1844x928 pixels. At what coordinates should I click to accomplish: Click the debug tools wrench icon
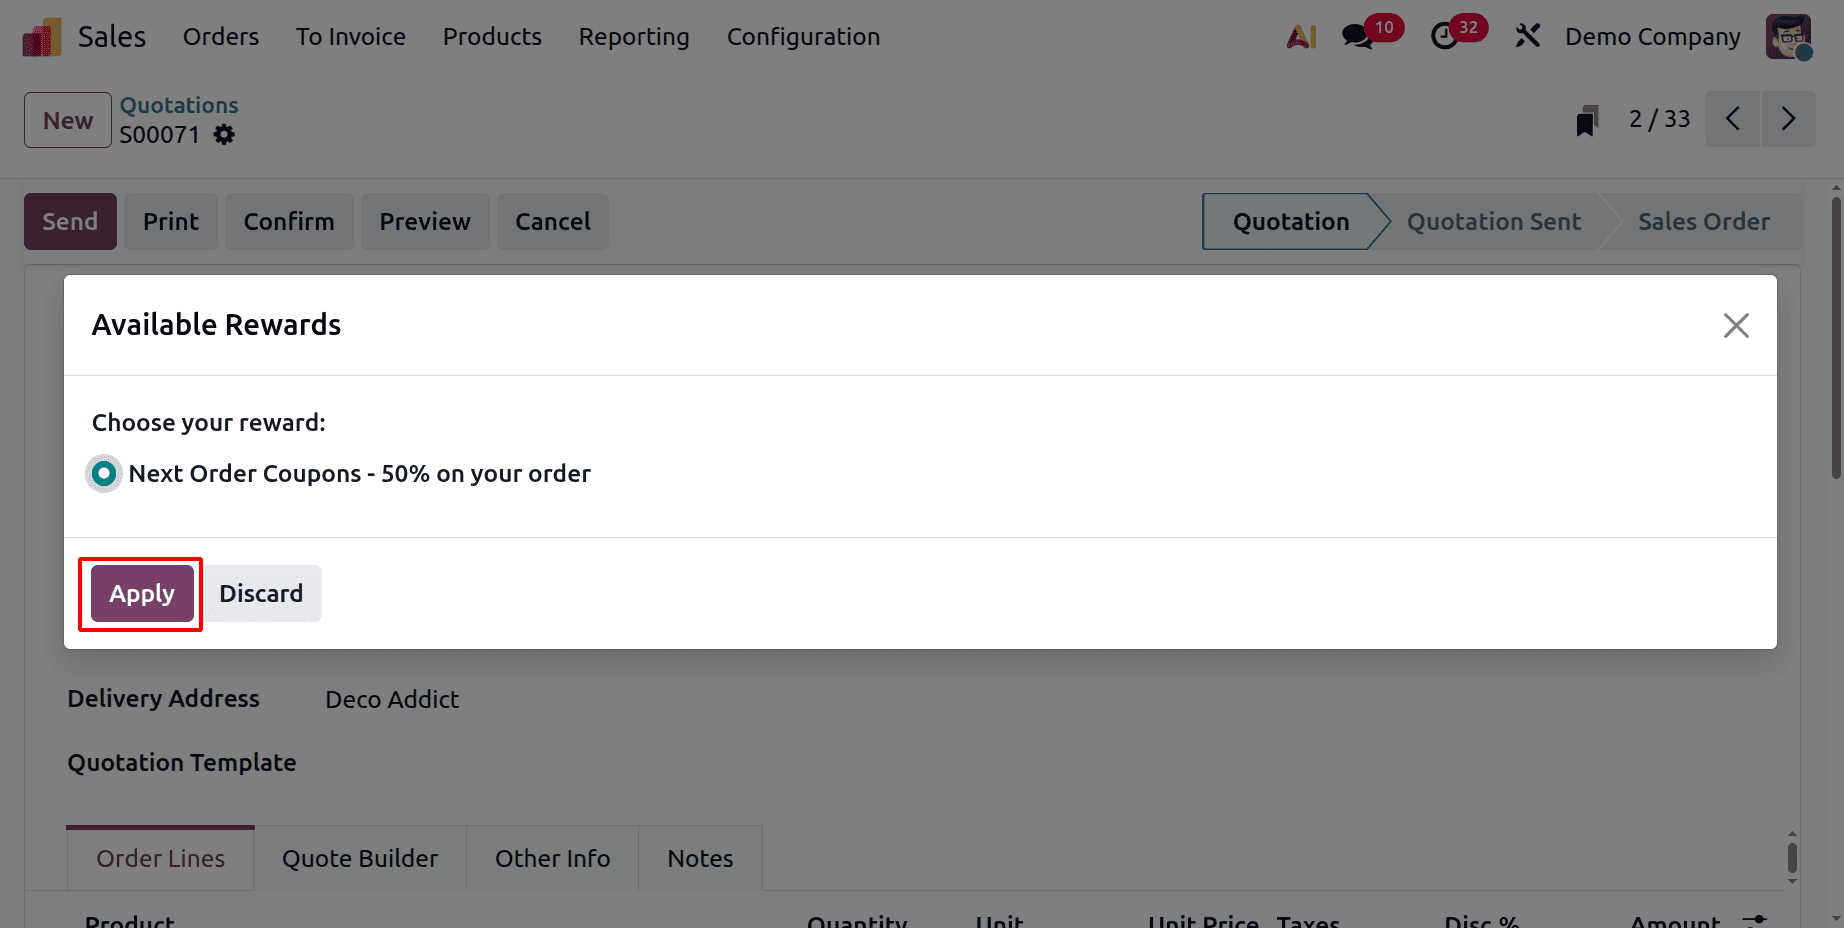[x=1527, y=37]
